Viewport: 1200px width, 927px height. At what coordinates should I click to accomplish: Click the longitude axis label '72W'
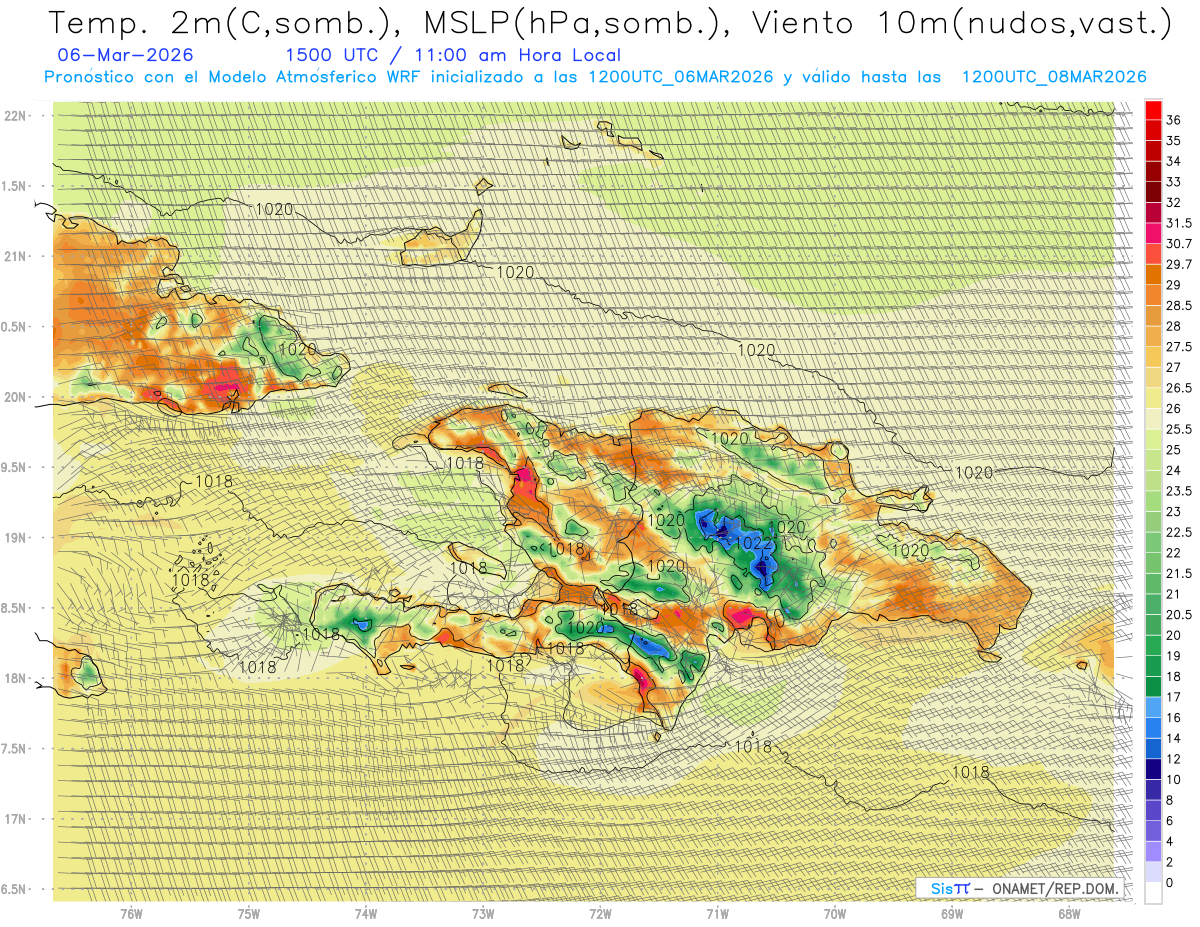coord(600,913)
